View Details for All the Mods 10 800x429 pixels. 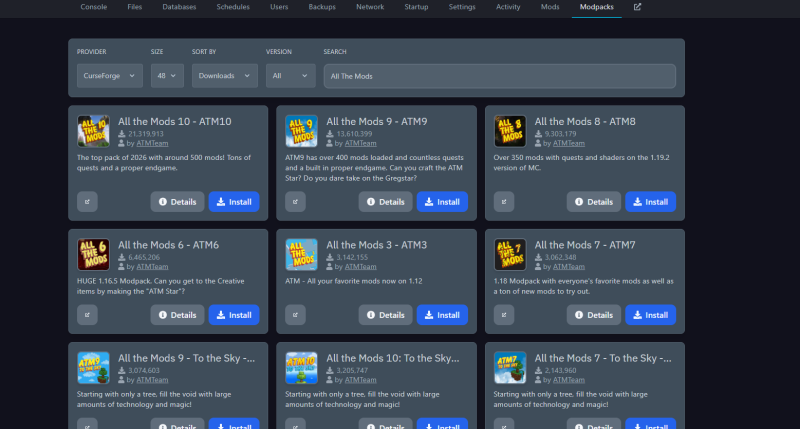click(177, 201)
